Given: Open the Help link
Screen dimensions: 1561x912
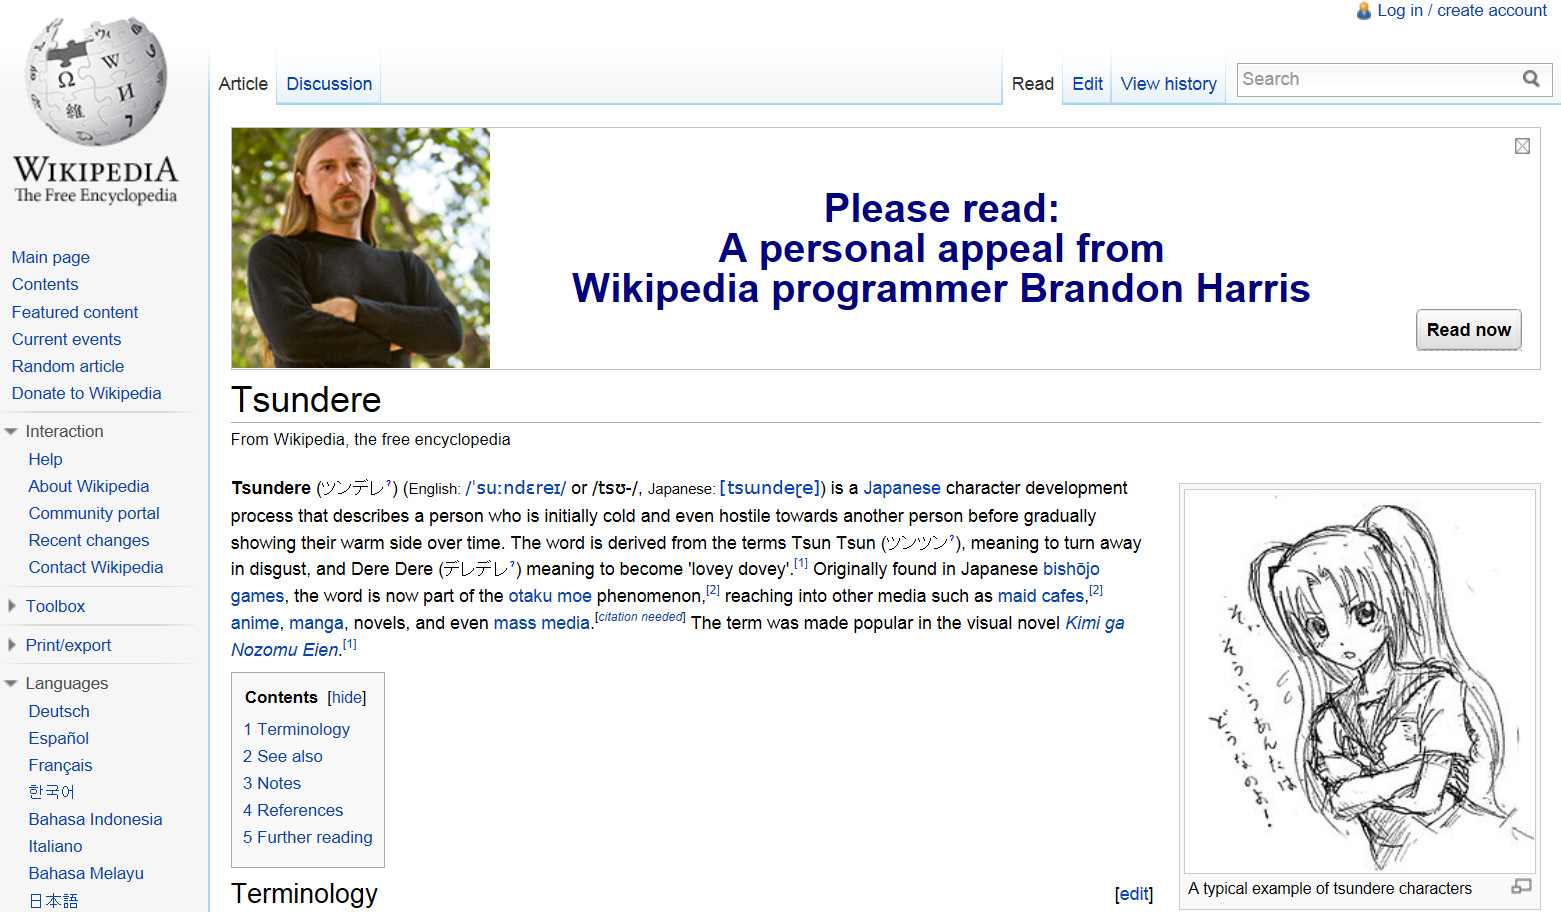Looking at the screenshot, I should pyautogui.click(x=46, y=459).
